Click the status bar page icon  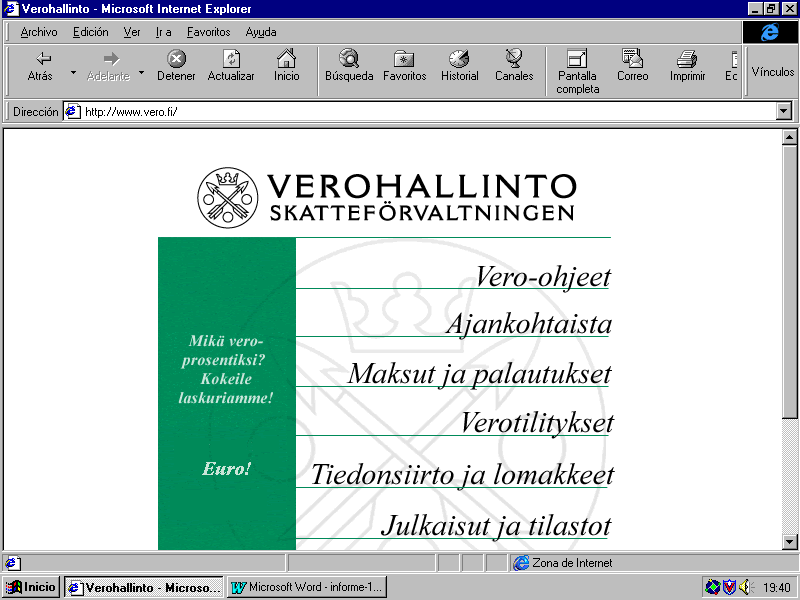coord(12,563)
